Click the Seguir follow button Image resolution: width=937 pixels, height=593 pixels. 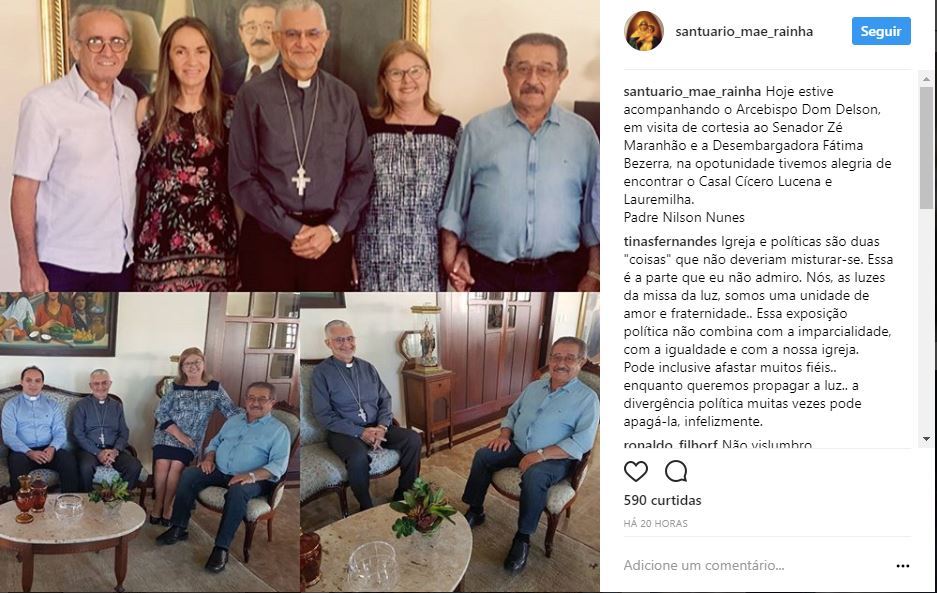coord(881,31)
